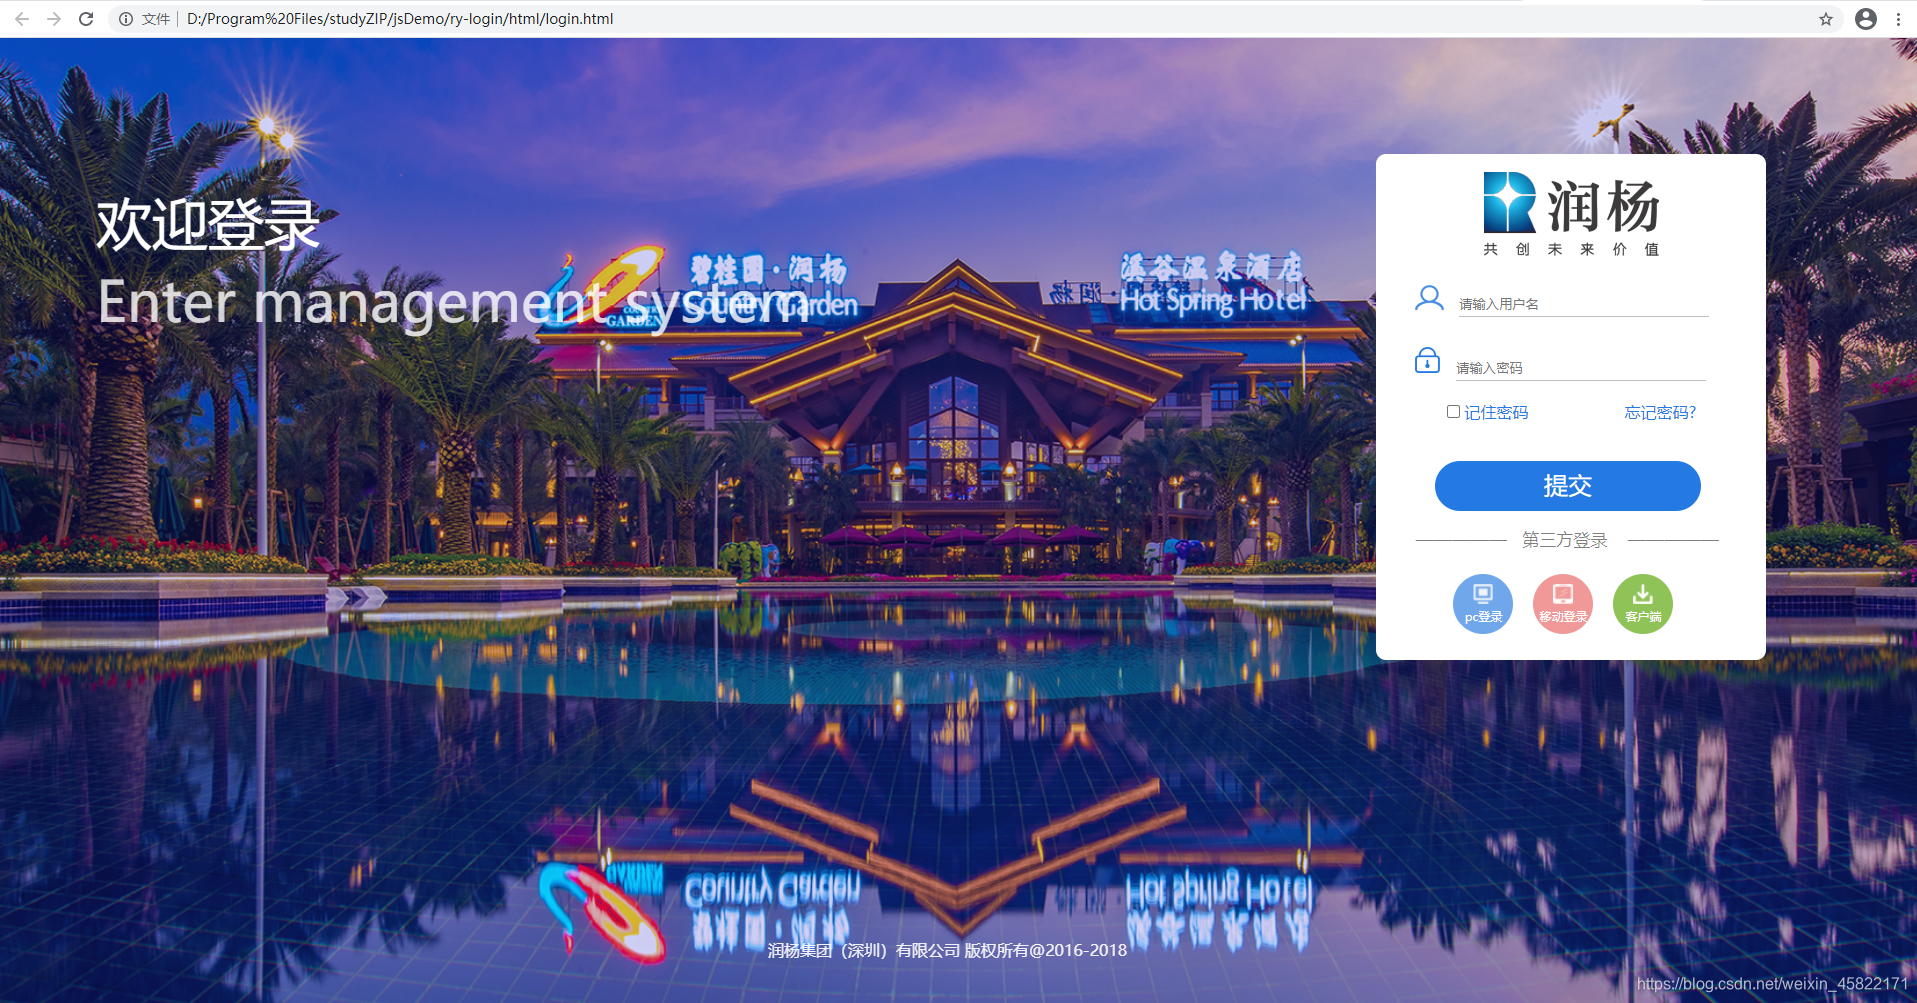
Task: Tick the 记住密码 checkbox
Action: (x=1453, y=412)
